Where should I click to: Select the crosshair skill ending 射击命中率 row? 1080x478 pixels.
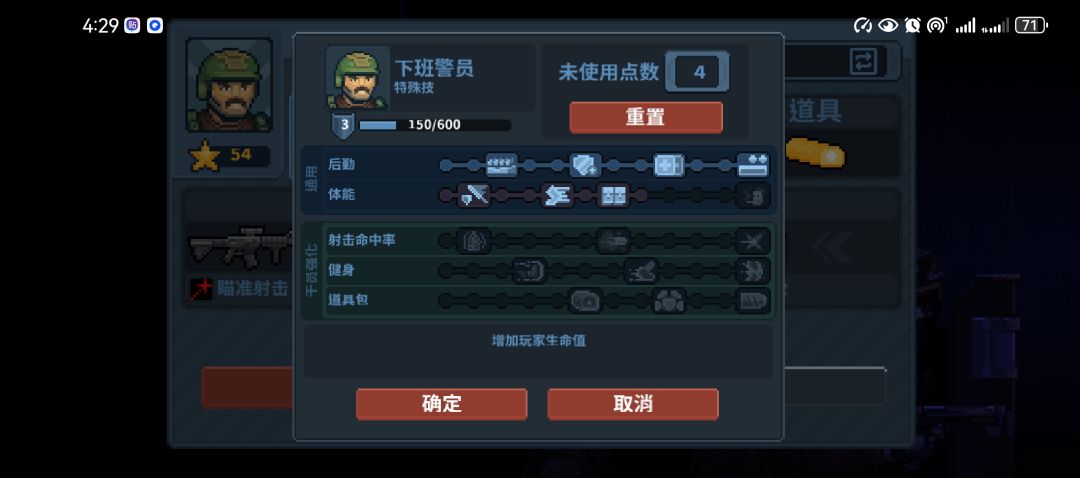point(752,241)
